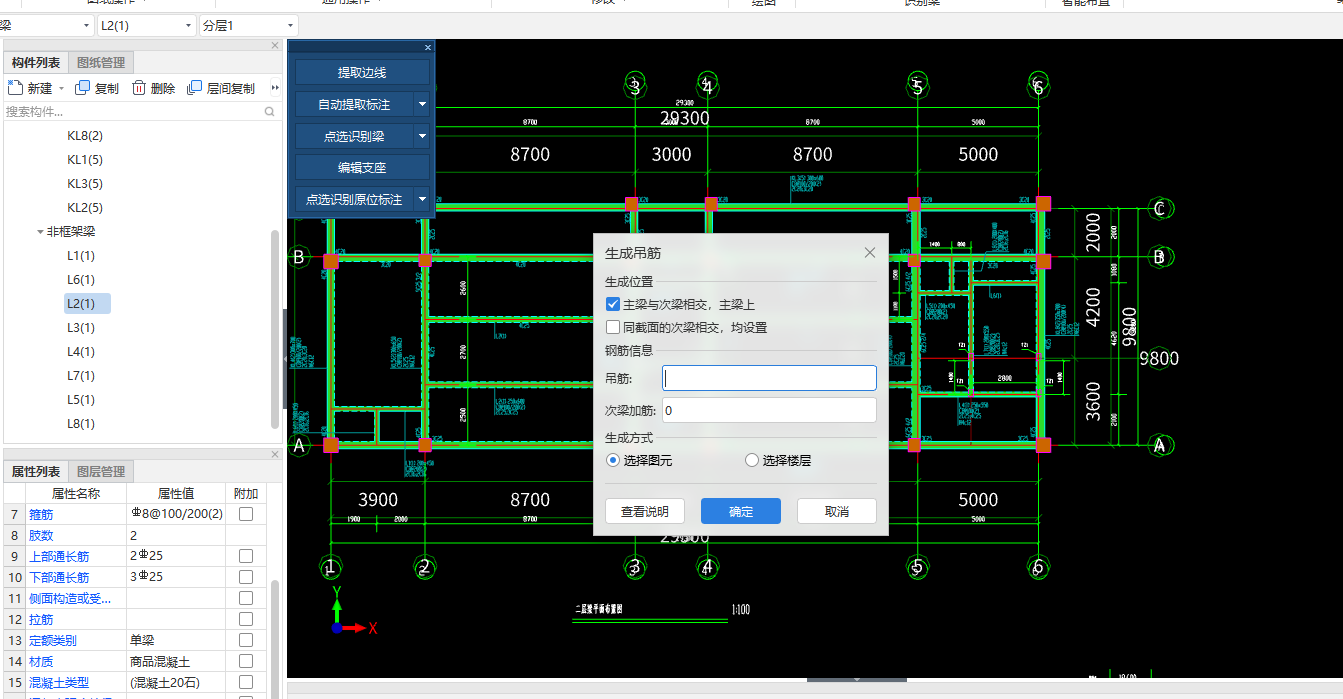Click the 单梁 property value cell
The width and height of the screenshot is (1343, 699).
(x=176, y=640)
